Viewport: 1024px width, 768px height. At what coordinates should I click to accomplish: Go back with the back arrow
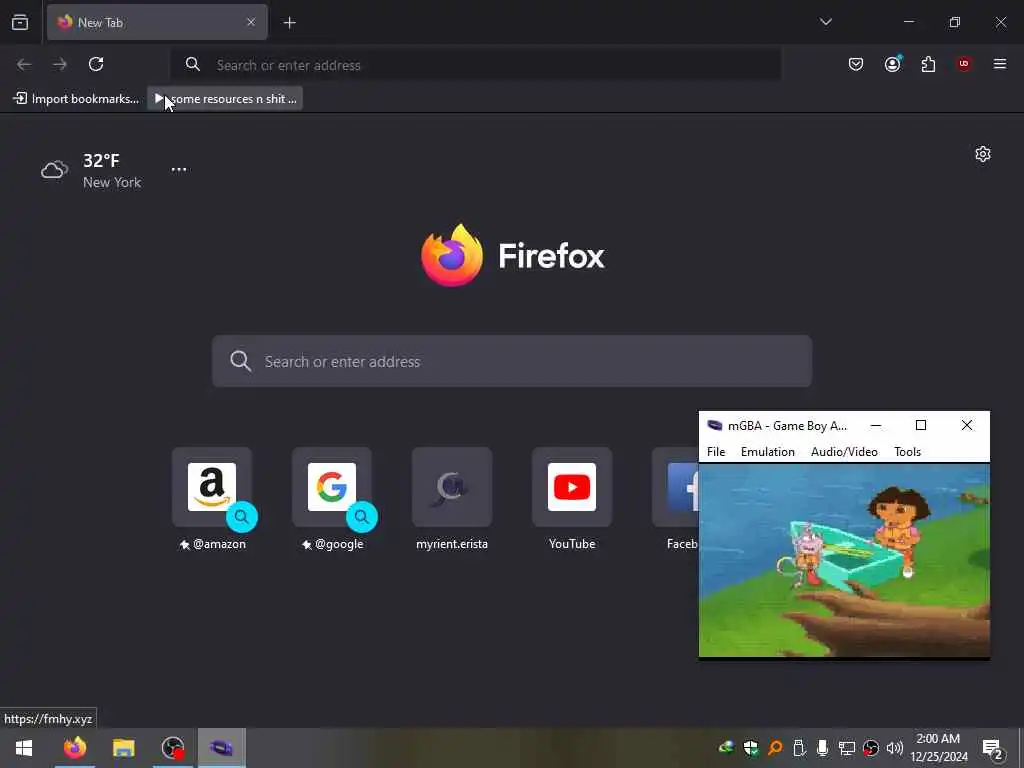click(24, 64)
